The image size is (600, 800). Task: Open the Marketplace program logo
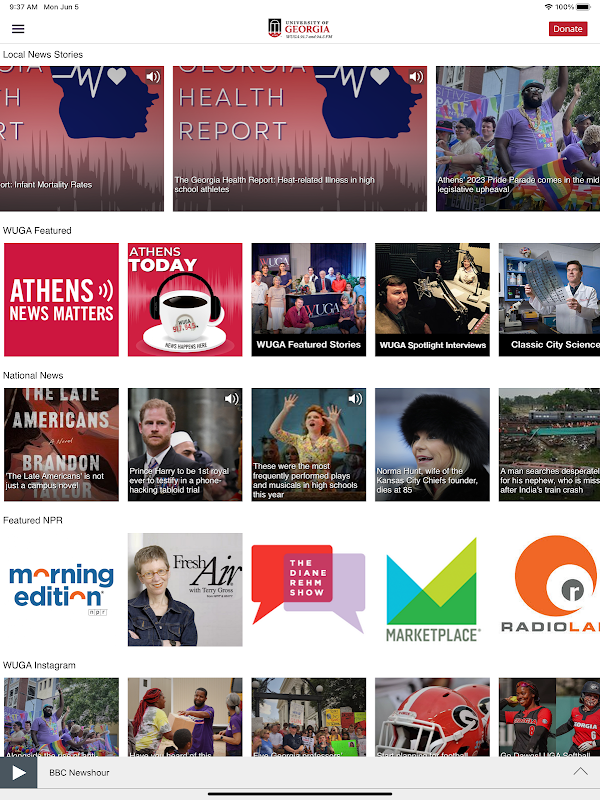click(432, 589)
